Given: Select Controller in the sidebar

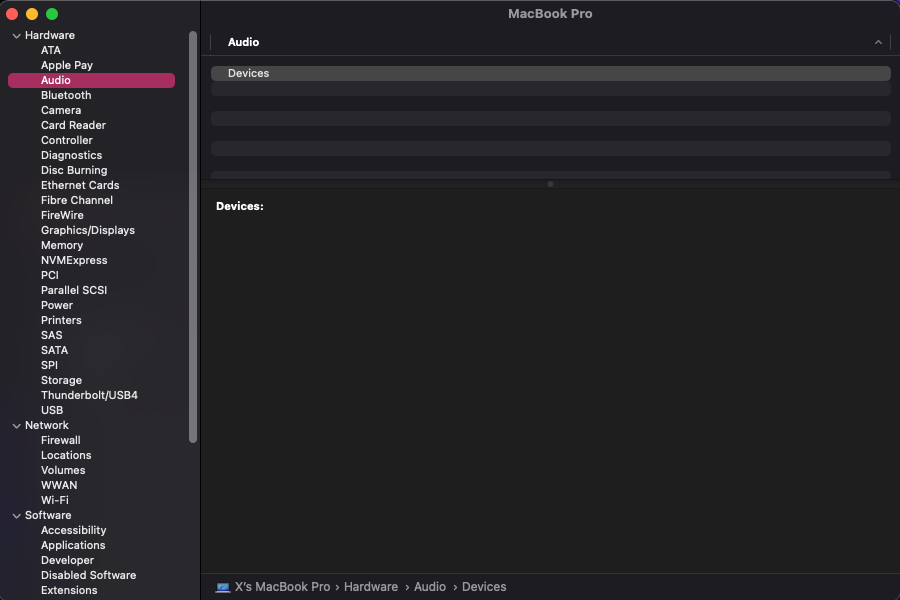Looking at the screenshot, I should tap(67, 140).
